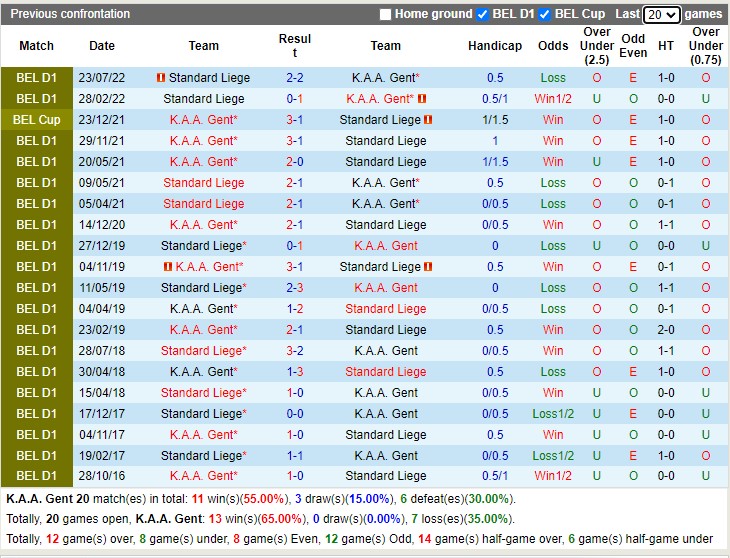The image size is (730, 558).
Task: Click the date 28/10/16
Action: pos(101,476)
